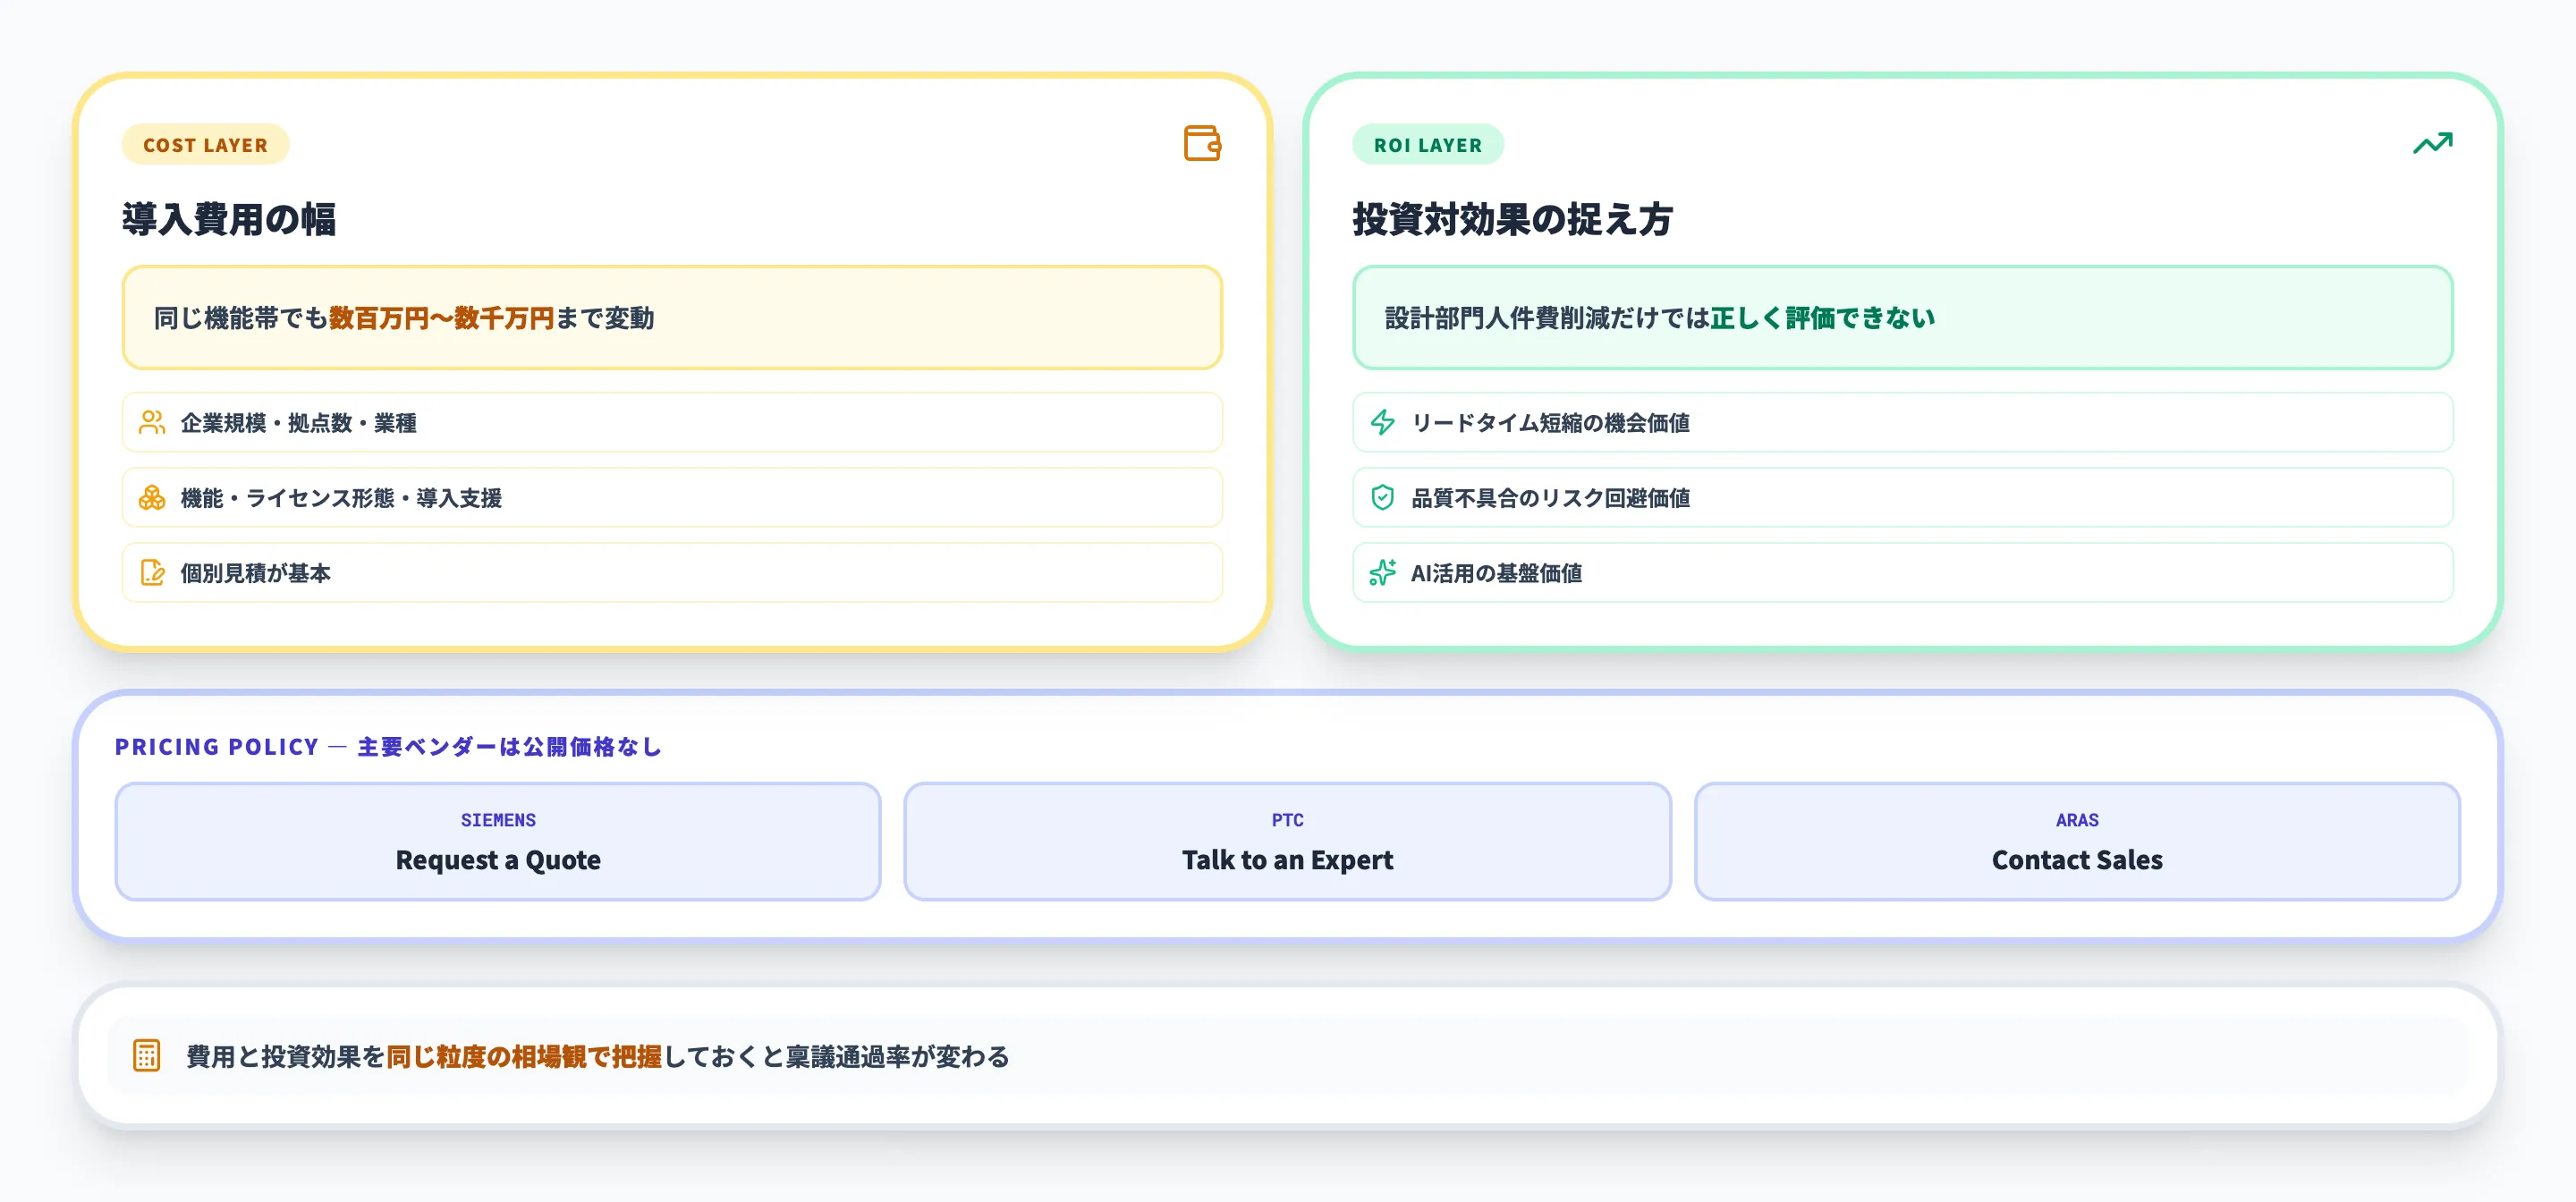Click the 投資対効果の捉え方 heading
2576x1202 pixels.
click(x=1512, y=219)
